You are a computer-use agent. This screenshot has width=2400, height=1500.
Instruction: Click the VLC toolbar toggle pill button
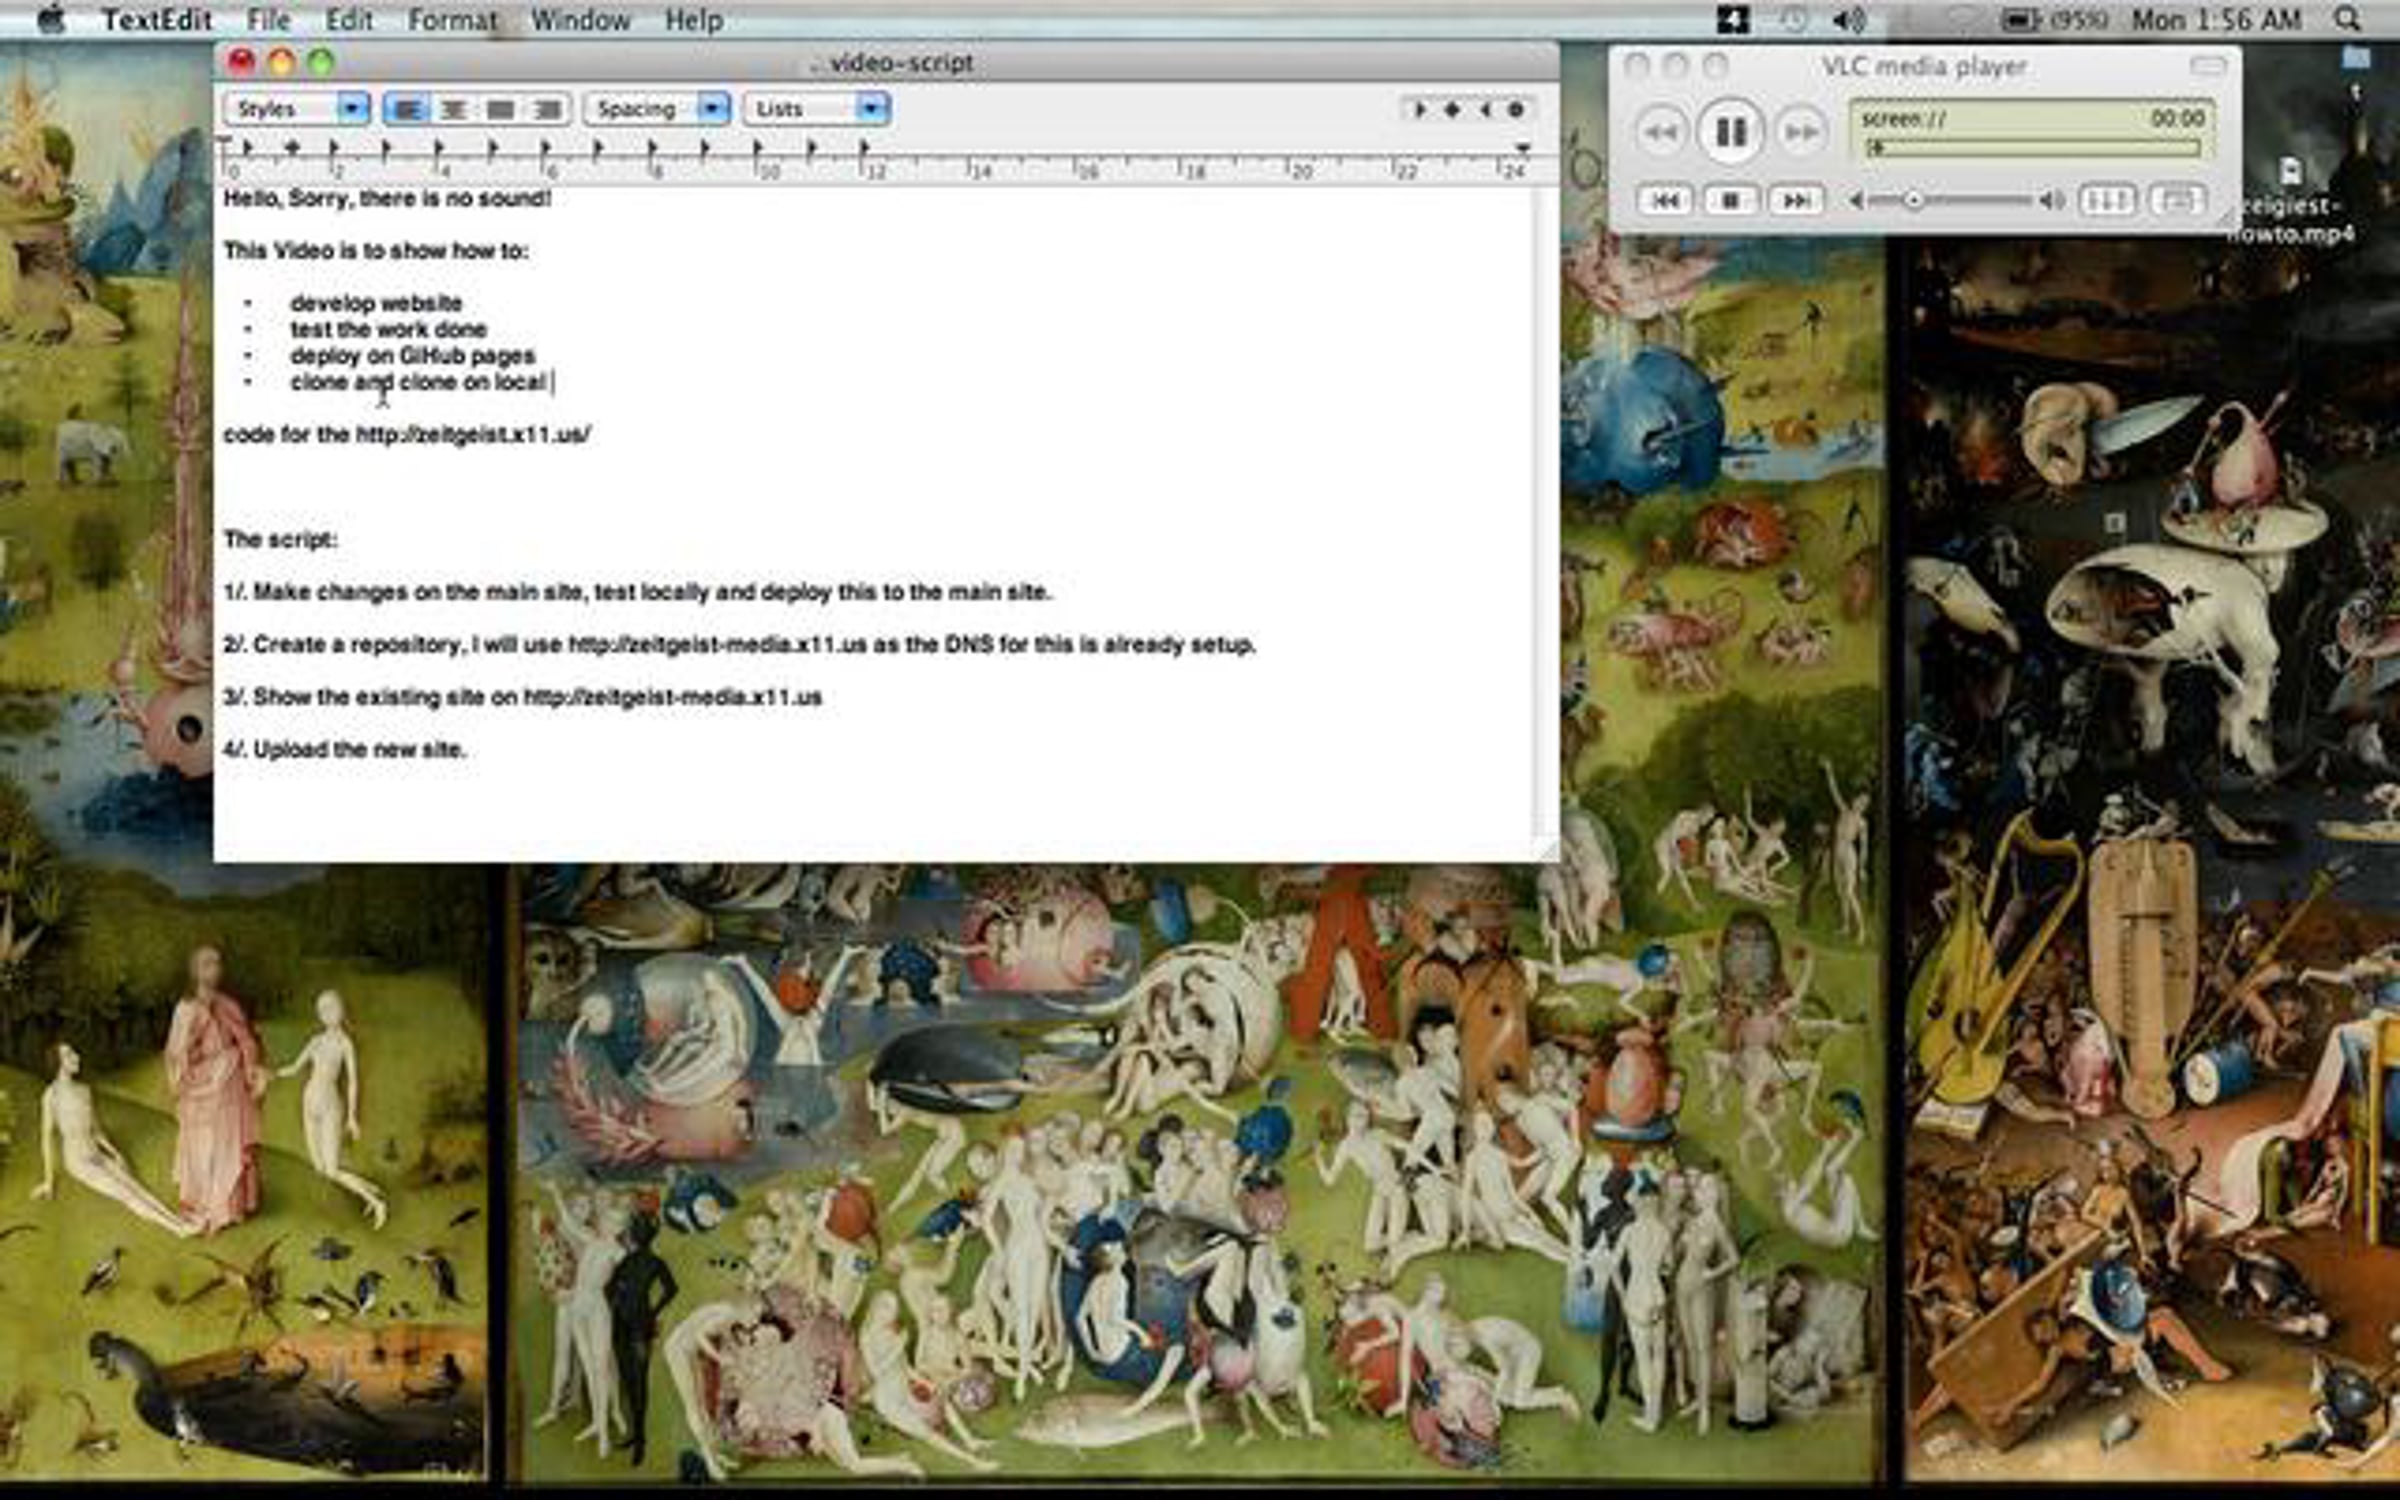pyautogui.click(x=2208, y=66)
